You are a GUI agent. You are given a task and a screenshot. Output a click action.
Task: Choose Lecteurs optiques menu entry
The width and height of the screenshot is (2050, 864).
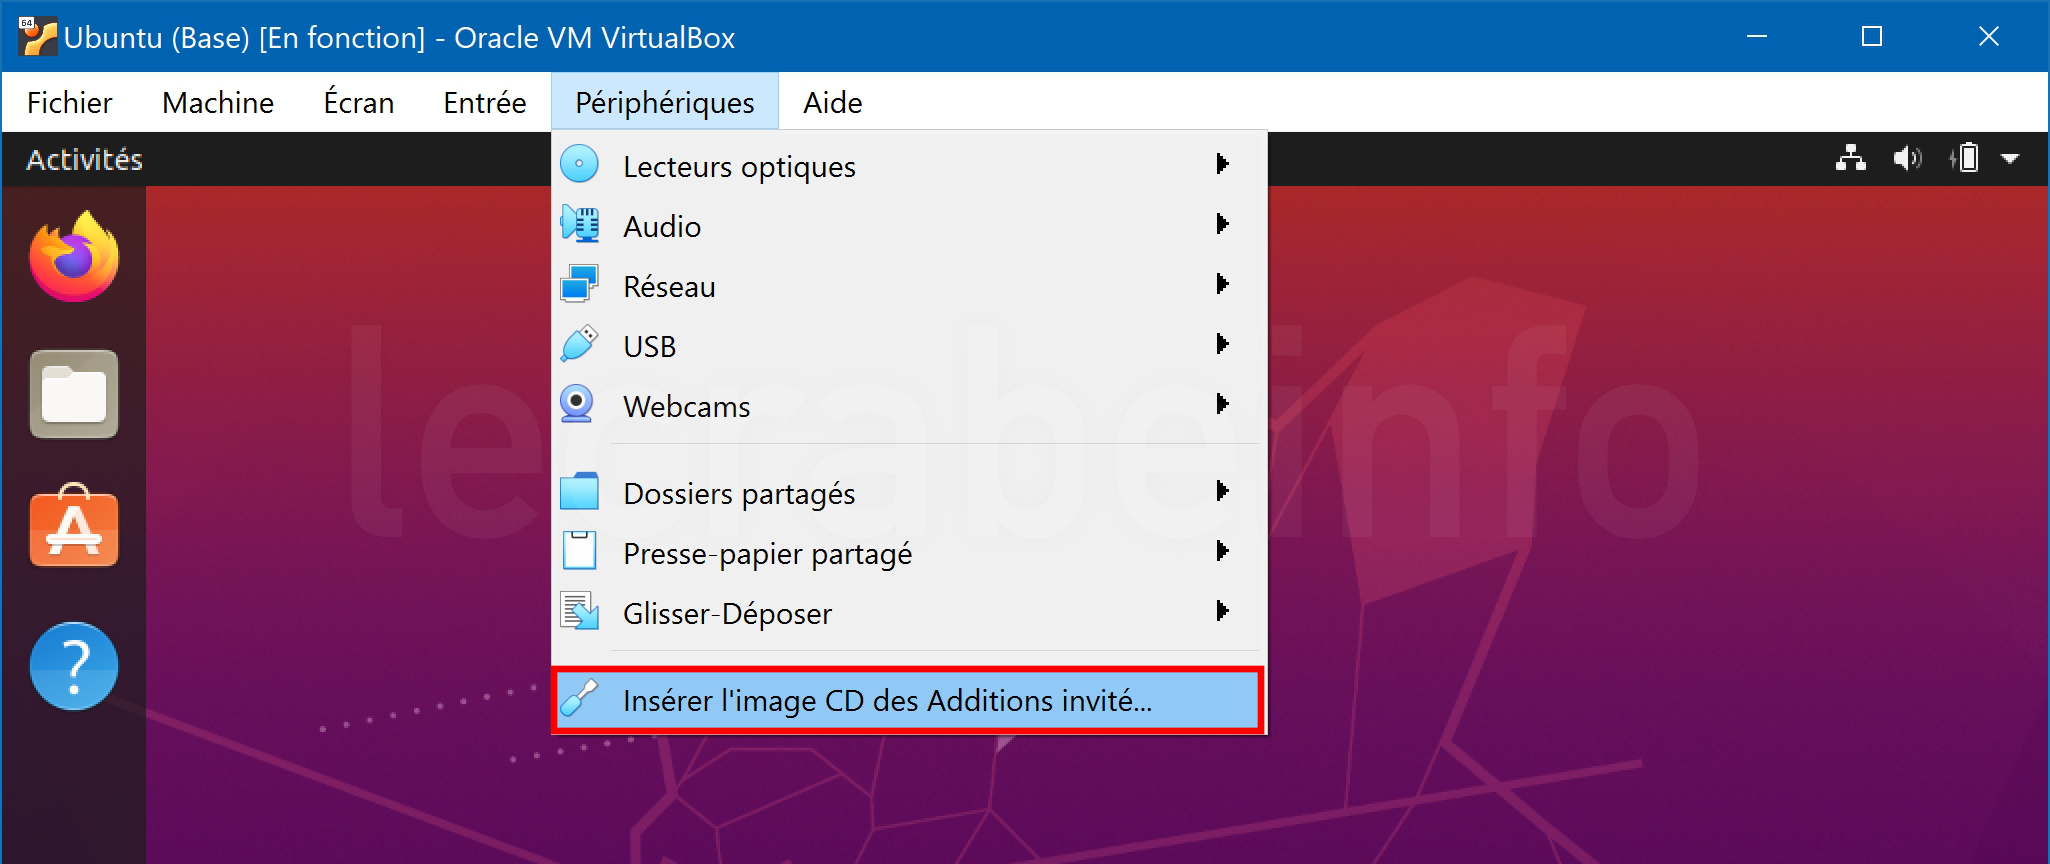tap(909, 165)
